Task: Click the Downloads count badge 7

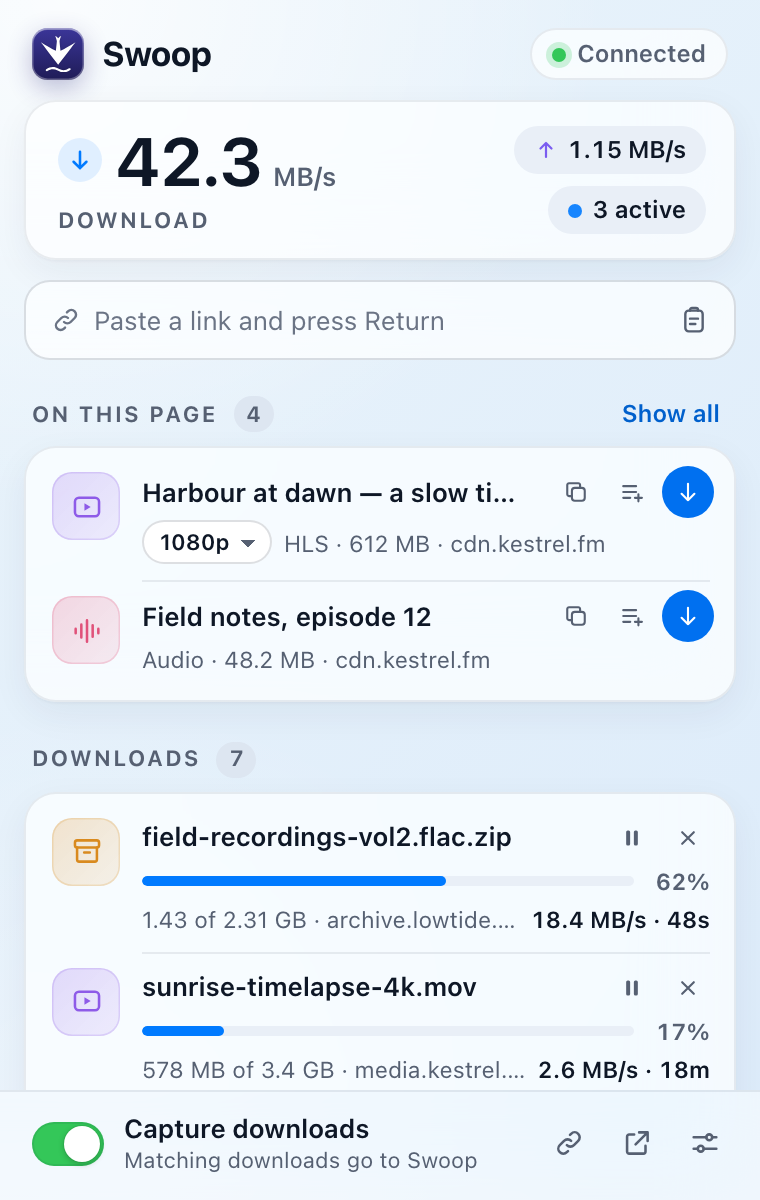Action: (x=236, y=759)
